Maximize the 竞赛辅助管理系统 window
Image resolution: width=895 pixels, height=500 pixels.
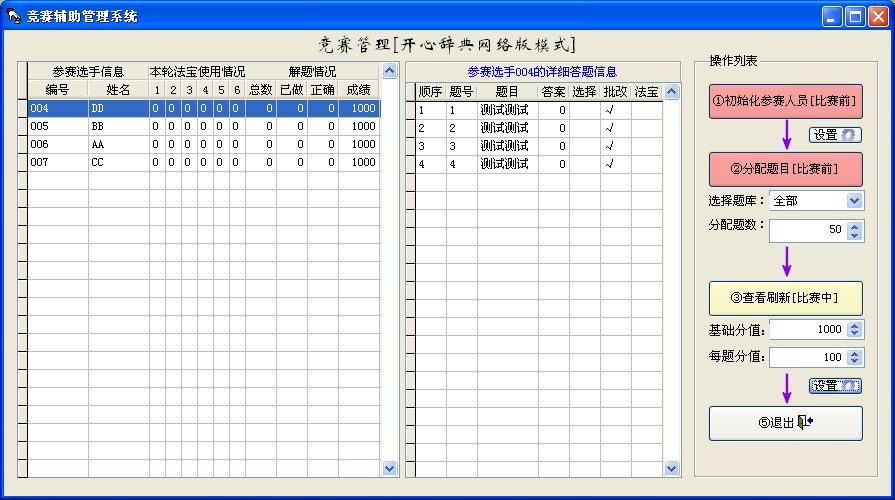(855, 17)
